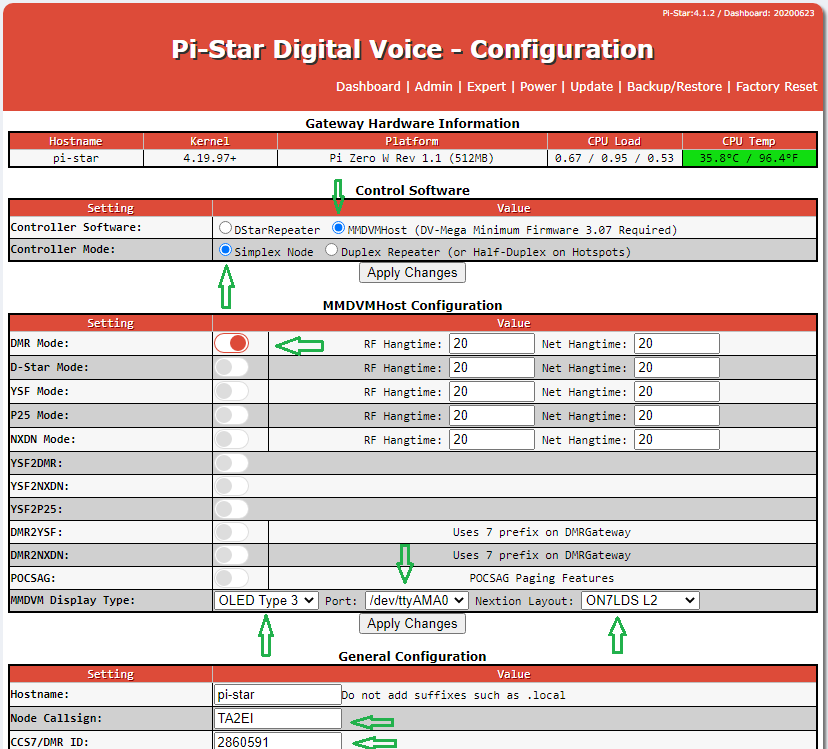The height and width of the screenshot is (749, 828).
Task: Edit the P25 Mode RF Hangtime field
Action: click(492, 415)
